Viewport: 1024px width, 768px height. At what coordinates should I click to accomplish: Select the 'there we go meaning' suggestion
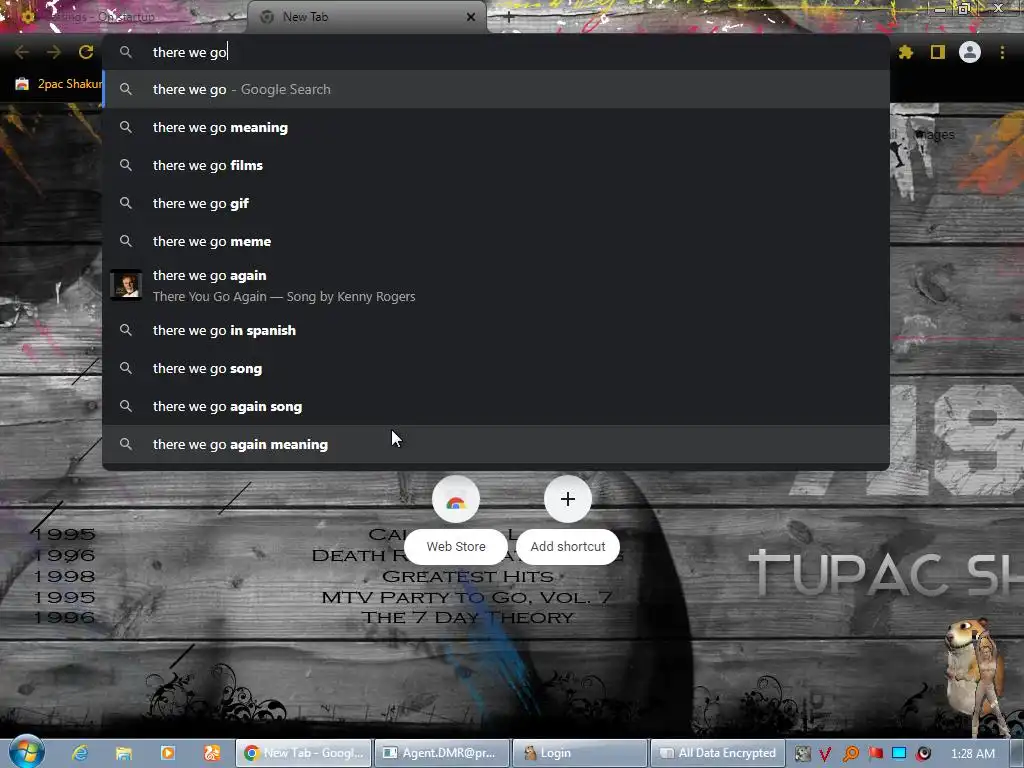[x=496, y=127]
